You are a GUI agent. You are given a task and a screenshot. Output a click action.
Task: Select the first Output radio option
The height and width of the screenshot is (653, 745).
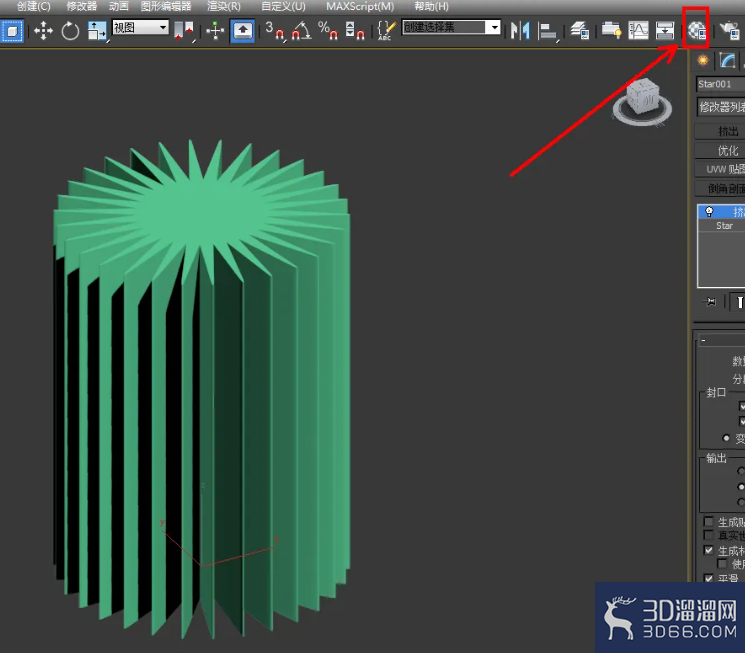click(x=741, y=471)
